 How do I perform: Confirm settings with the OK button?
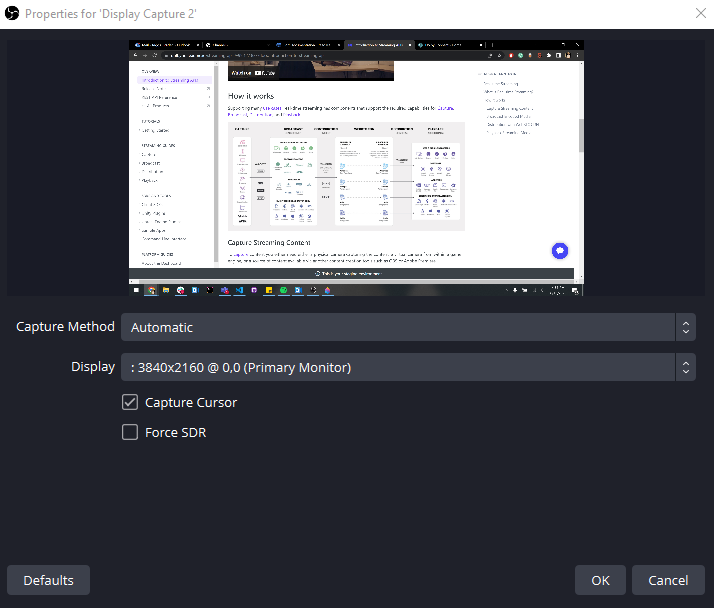(600, 580)
